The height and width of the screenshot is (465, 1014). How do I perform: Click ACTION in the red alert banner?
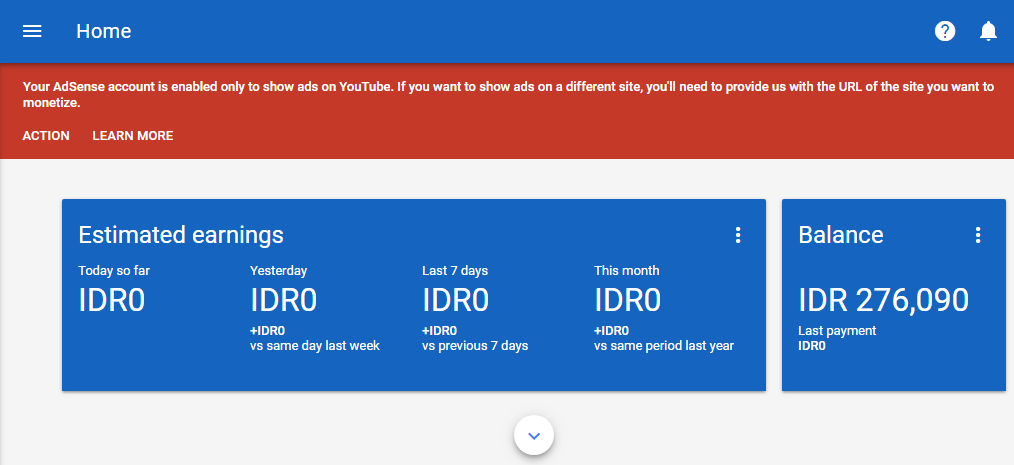(46, 136)
